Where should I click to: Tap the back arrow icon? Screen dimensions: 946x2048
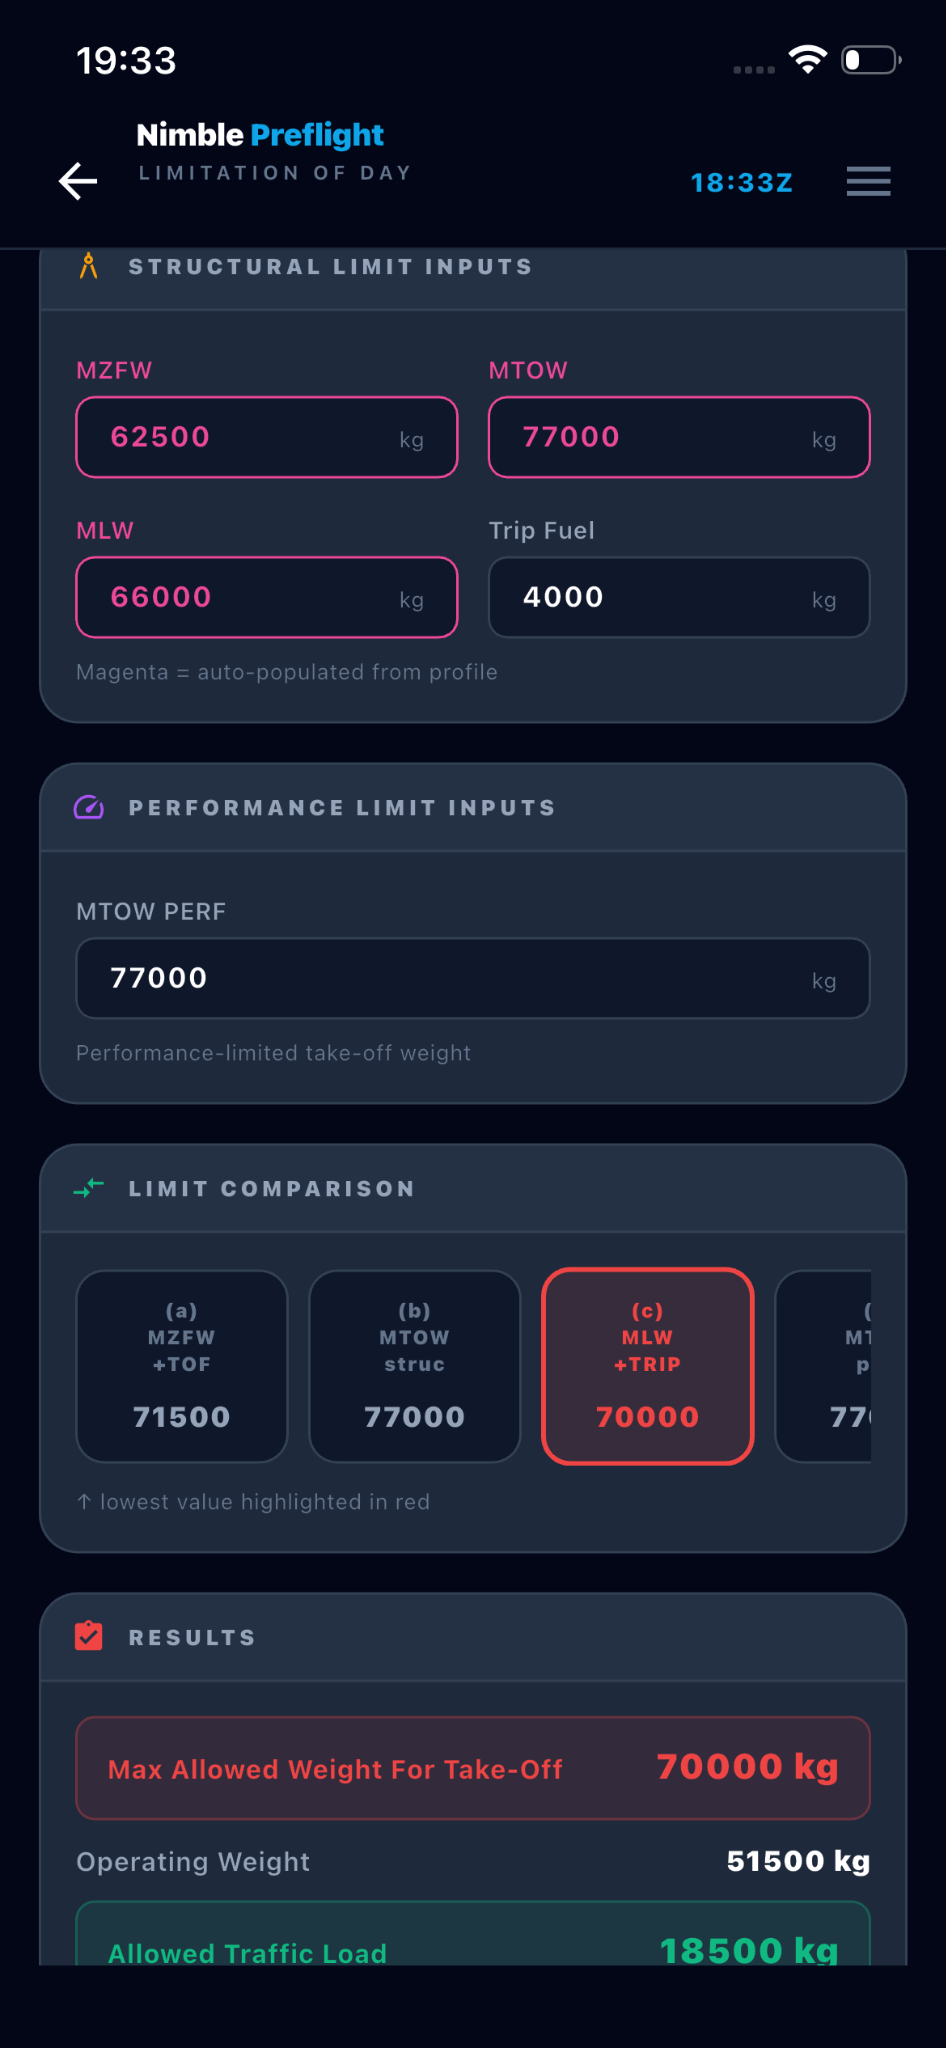click(78, 181)
